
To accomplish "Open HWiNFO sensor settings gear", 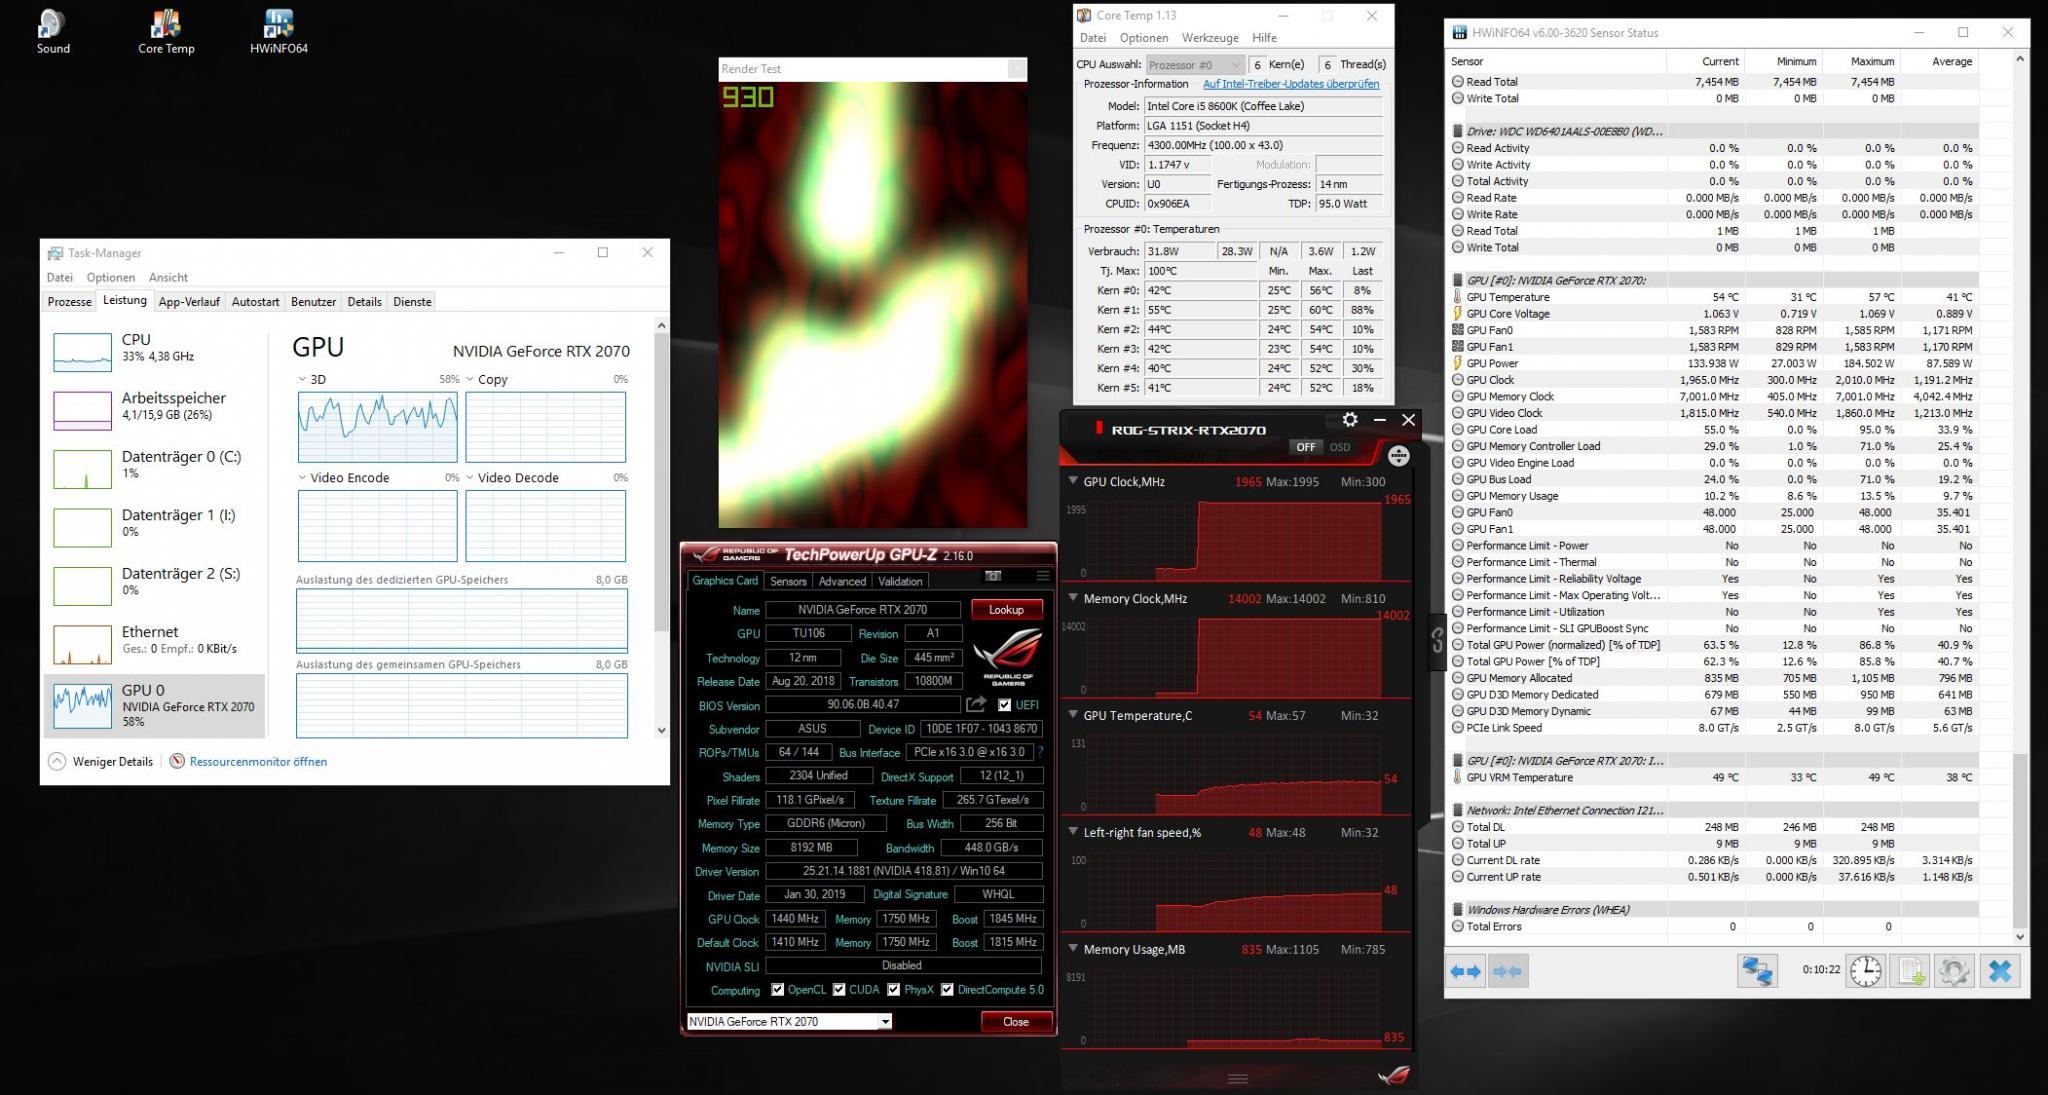I will [1954, 971].
